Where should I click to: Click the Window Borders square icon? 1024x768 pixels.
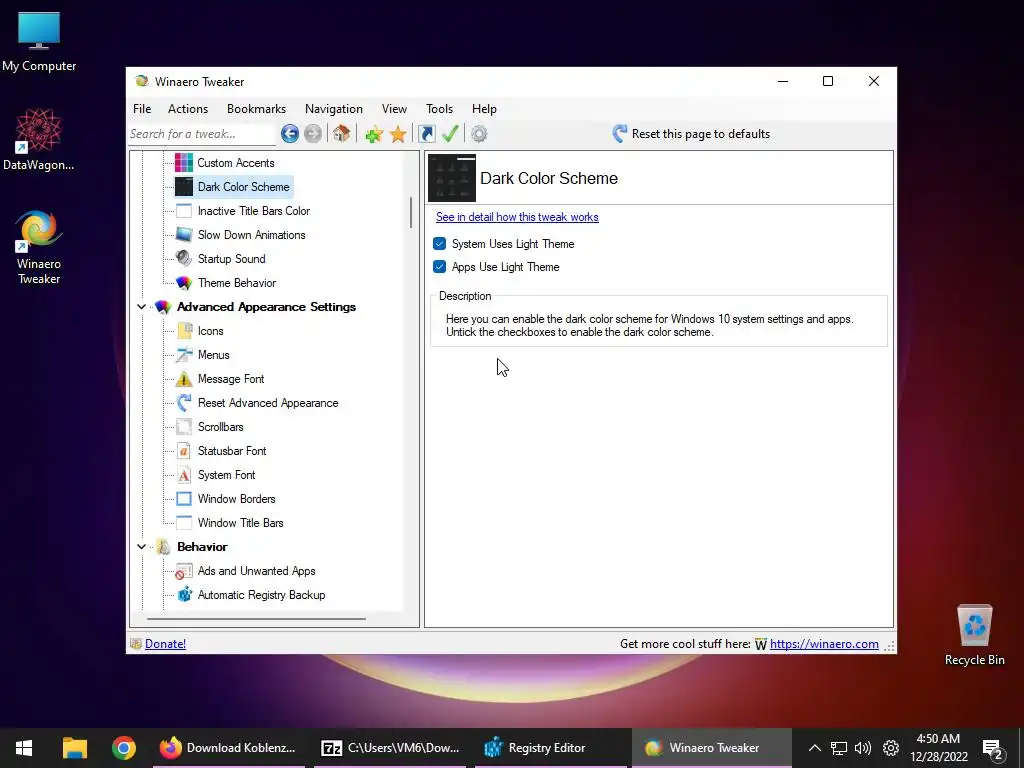click(184, 499)
